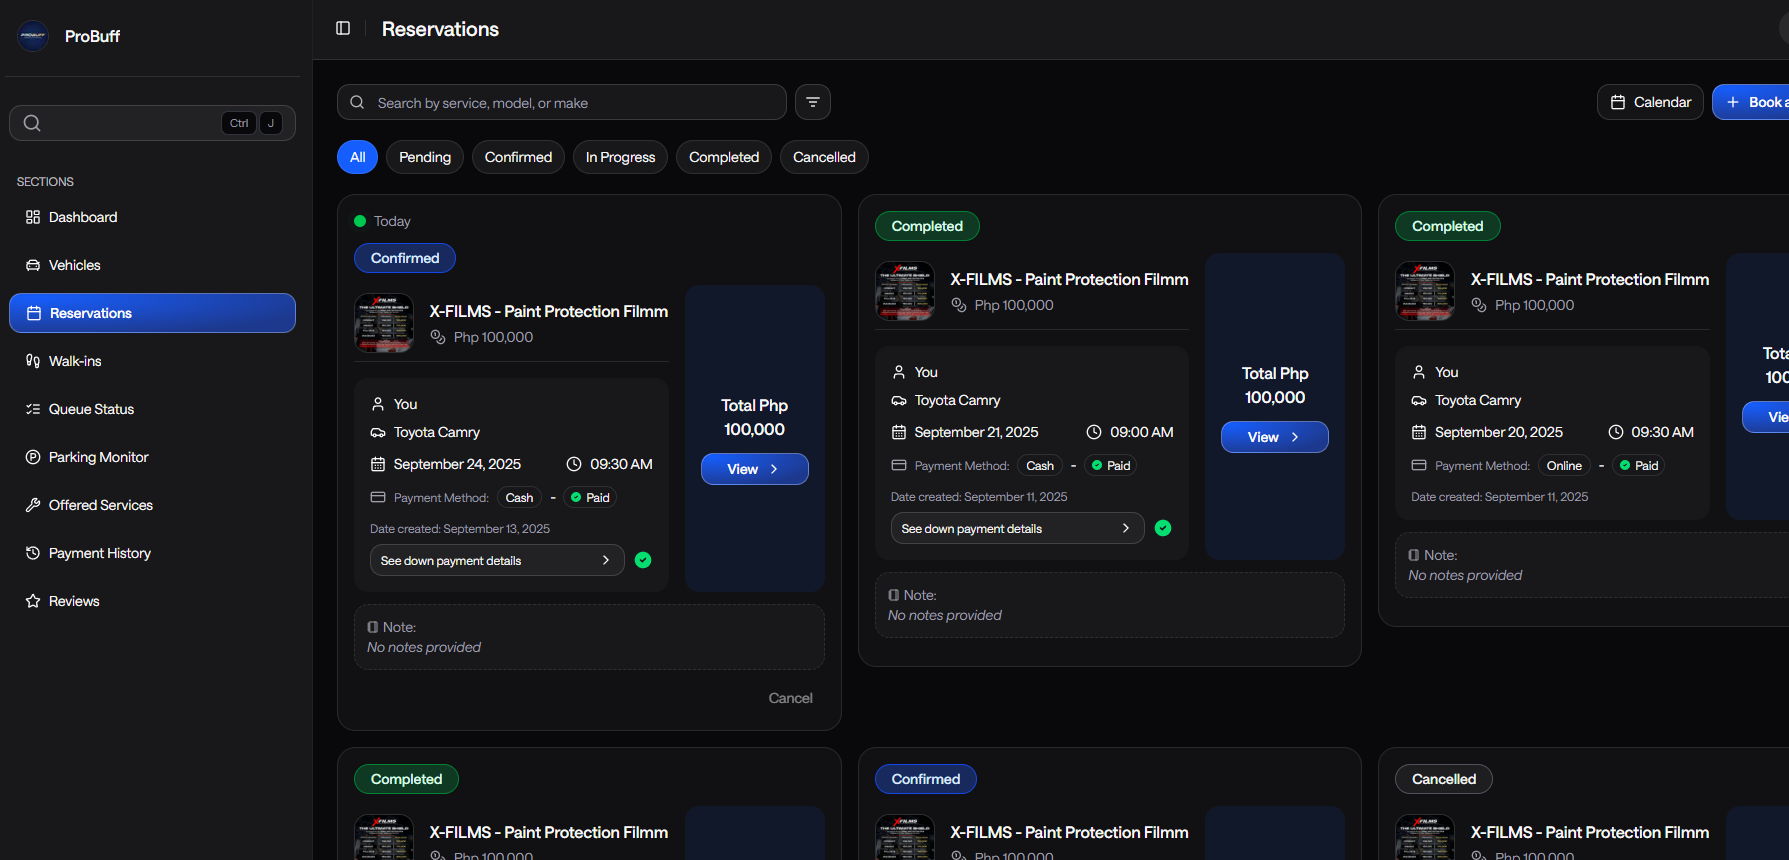Click the Payment History clock icon

(33, 553)
